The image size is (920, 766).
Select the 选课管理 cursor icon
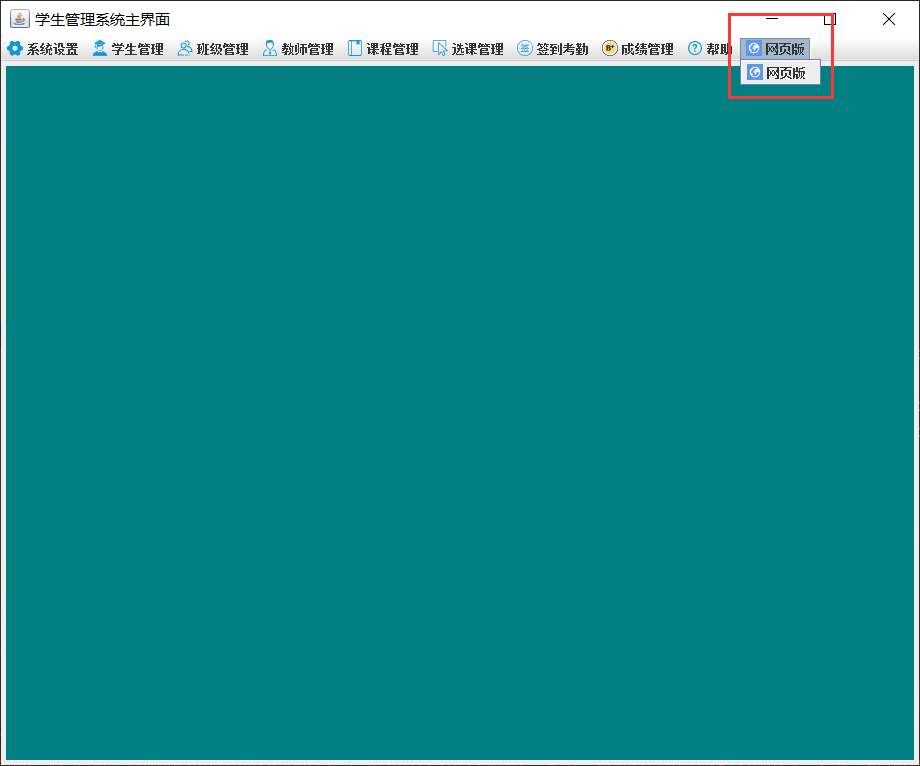tap(439, 47)
